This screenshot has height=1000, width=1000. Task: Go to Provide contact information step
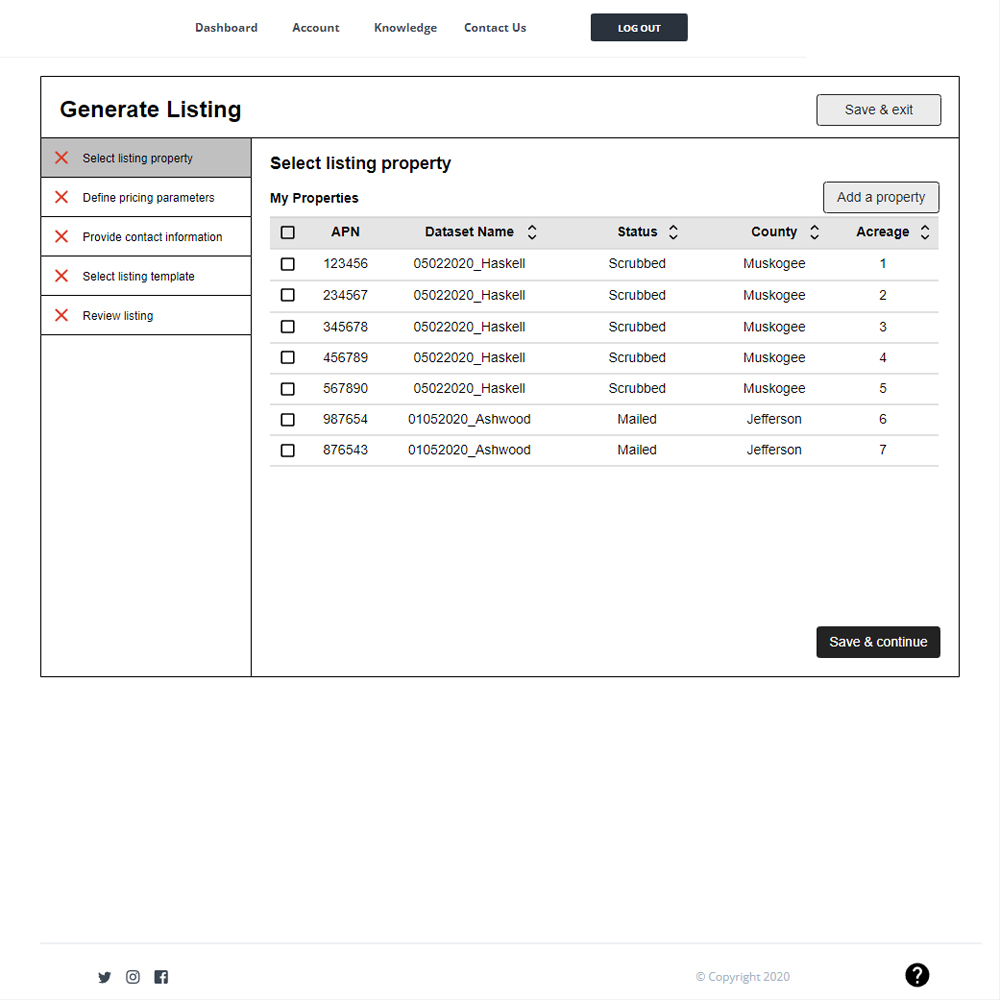pyautogui.click(x=146, y=237)
